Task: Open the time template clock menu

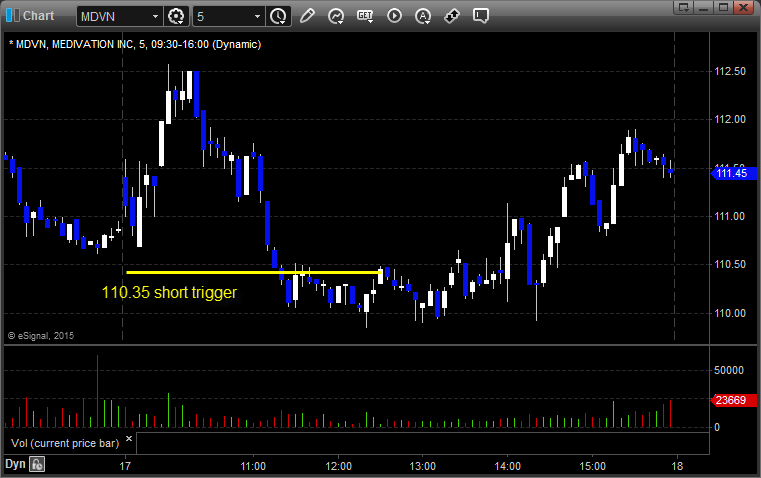Action: pos(278,16)
